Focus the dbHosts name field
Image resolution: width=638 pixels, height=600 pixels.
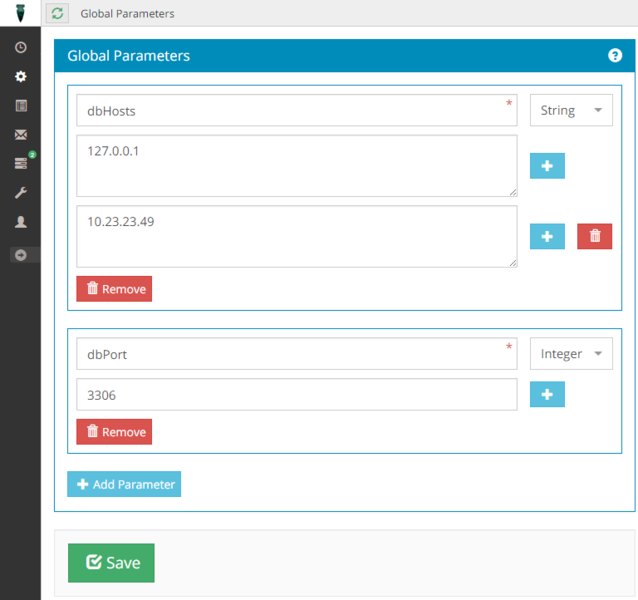pos(297,110)
